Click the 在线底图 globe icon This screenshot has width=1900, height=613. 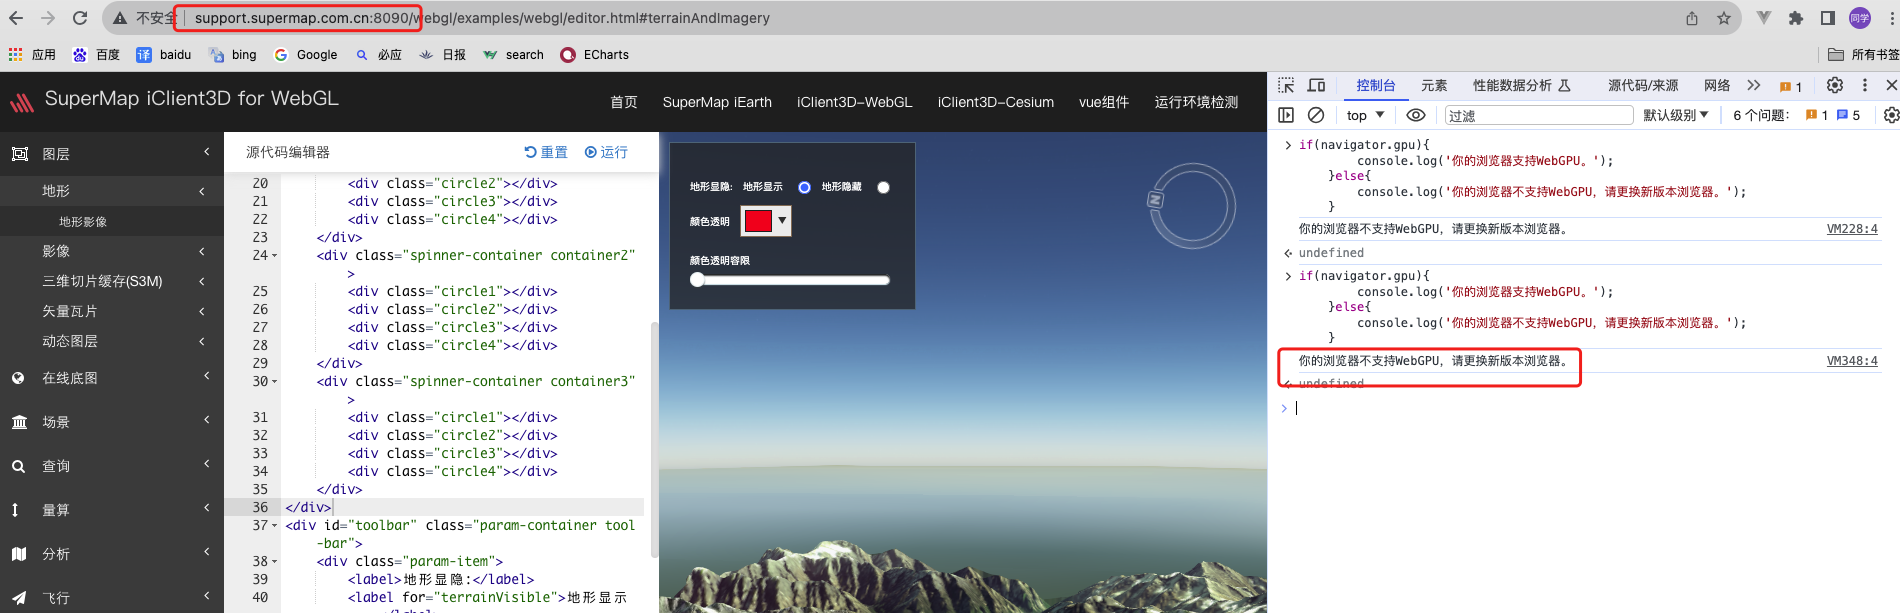(x=18, y=378)
